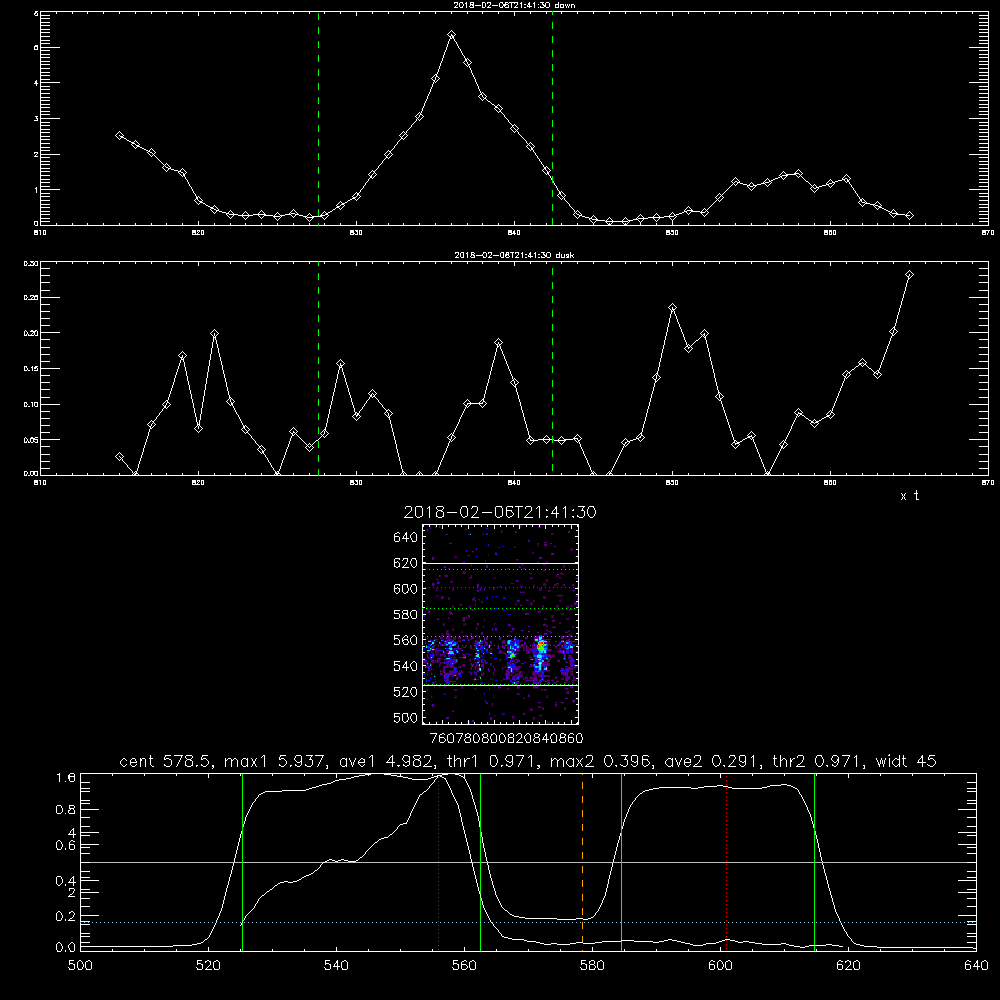Screen dimensions: 1000x1000
Task: Click the first diamond marker of dawn curve
Action: 119,135
